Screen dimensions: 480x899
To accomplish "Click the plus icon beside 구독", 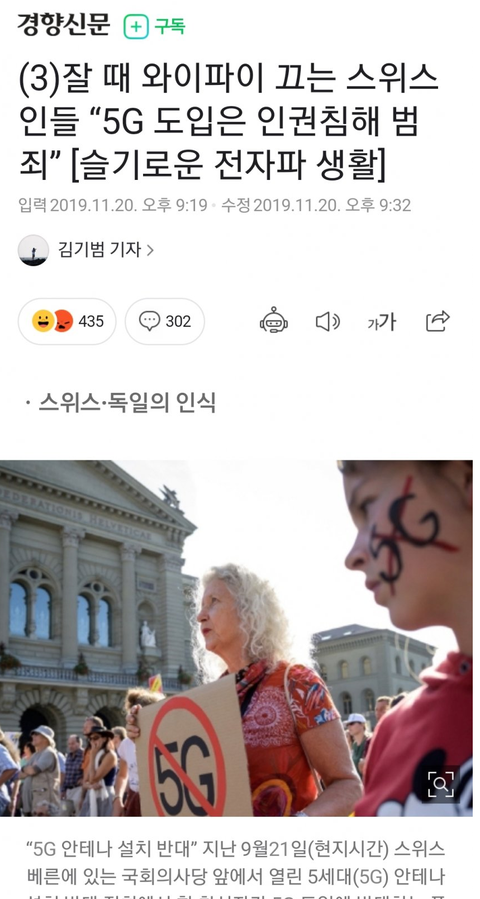I will tap(136, 26).
